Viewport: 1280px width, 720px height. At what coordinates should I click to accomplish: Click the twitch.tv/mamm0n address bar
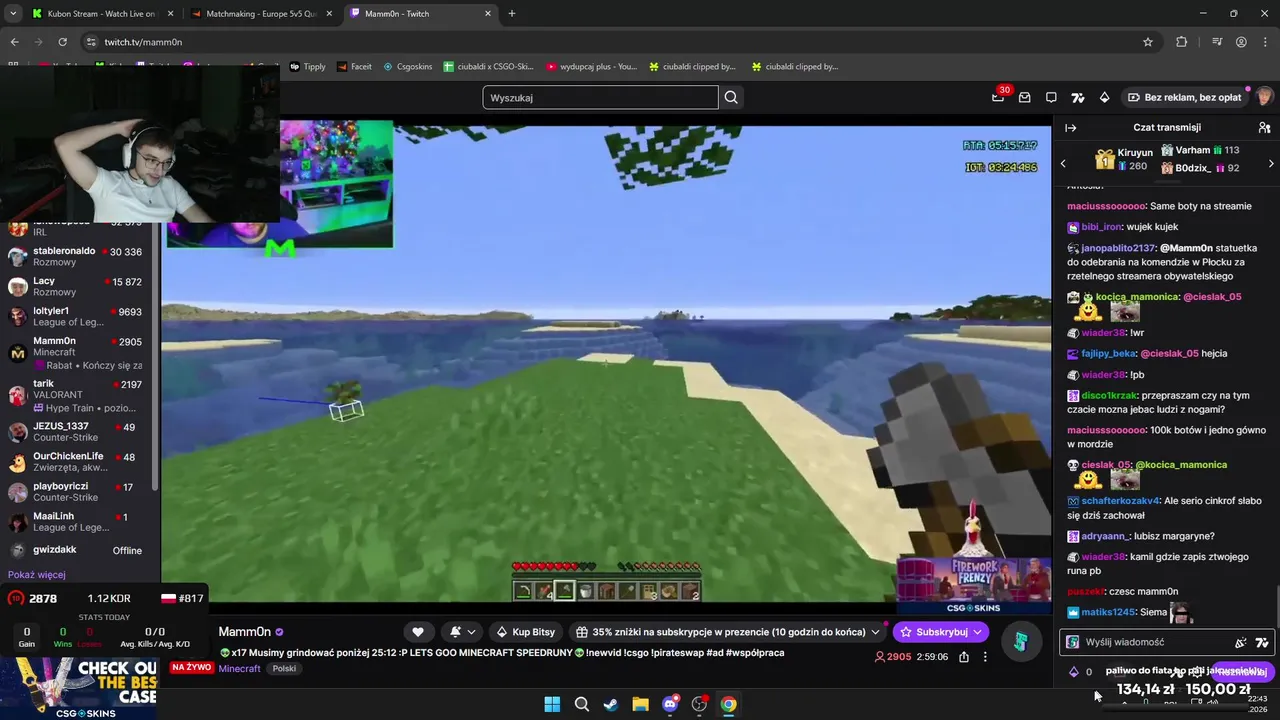(x=610, y=42)
